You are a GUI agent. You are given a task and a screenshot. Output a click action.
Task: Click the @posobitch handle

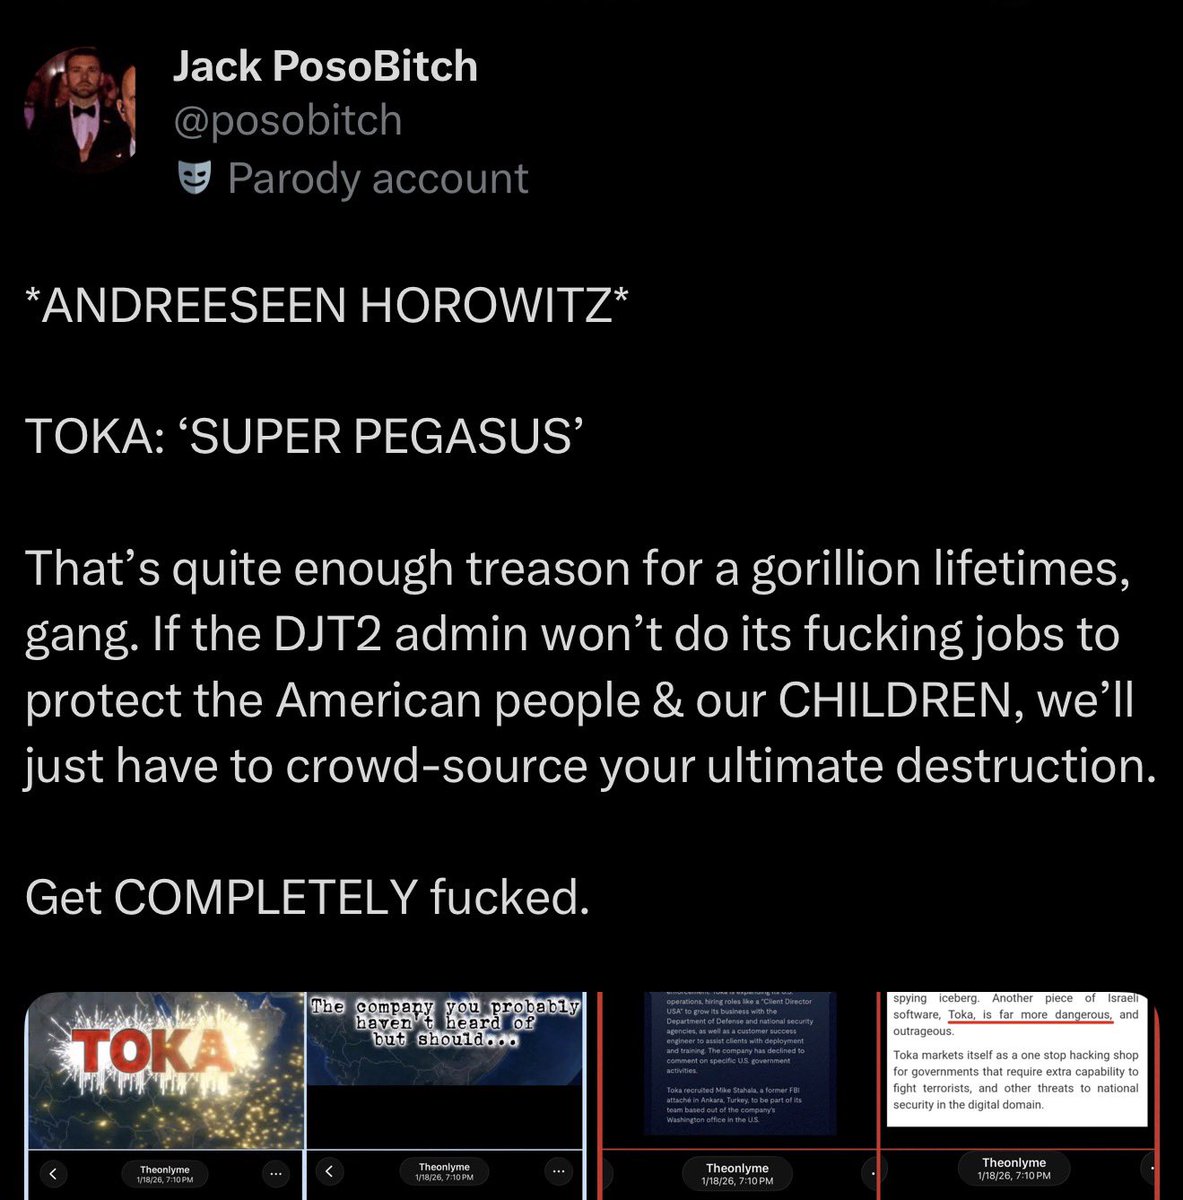point(287,121)
